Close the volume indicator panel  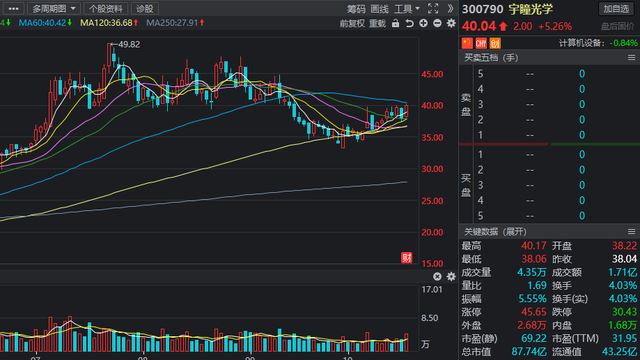437,277
